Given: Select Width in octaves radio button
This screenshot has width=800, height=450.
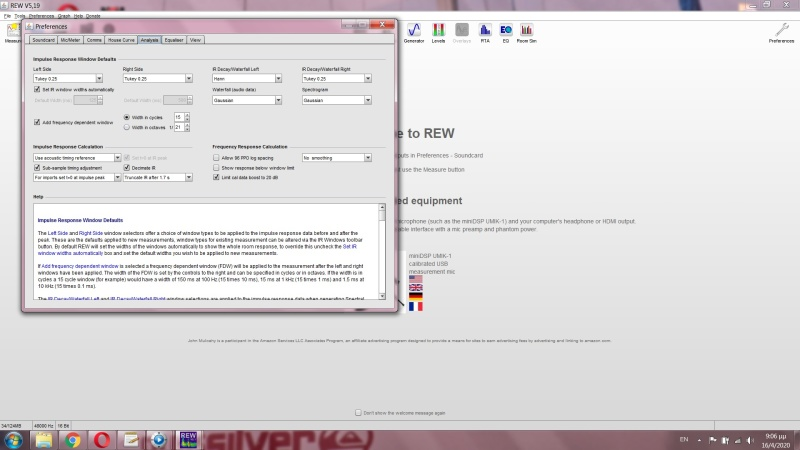Looking at the screenshot, I should click(127, 127).
